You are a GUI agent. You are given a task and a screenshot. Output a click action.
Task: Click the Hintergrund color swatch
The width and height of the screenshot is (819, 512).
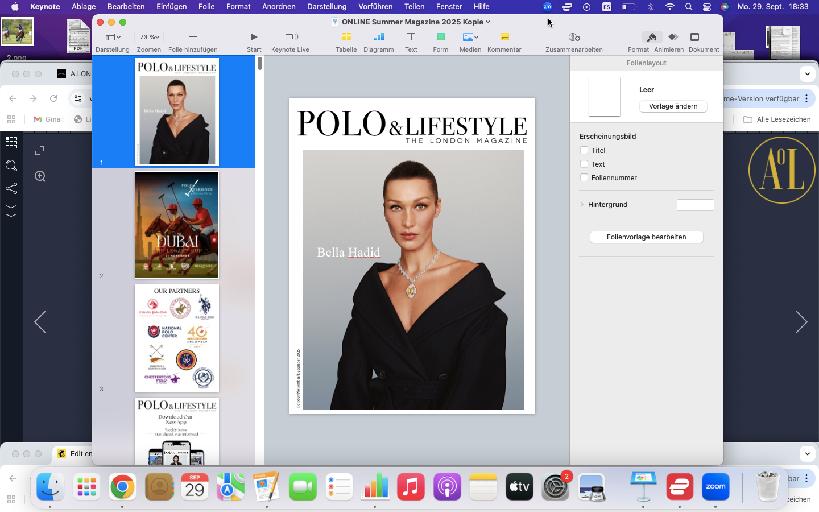pos(695,205)
